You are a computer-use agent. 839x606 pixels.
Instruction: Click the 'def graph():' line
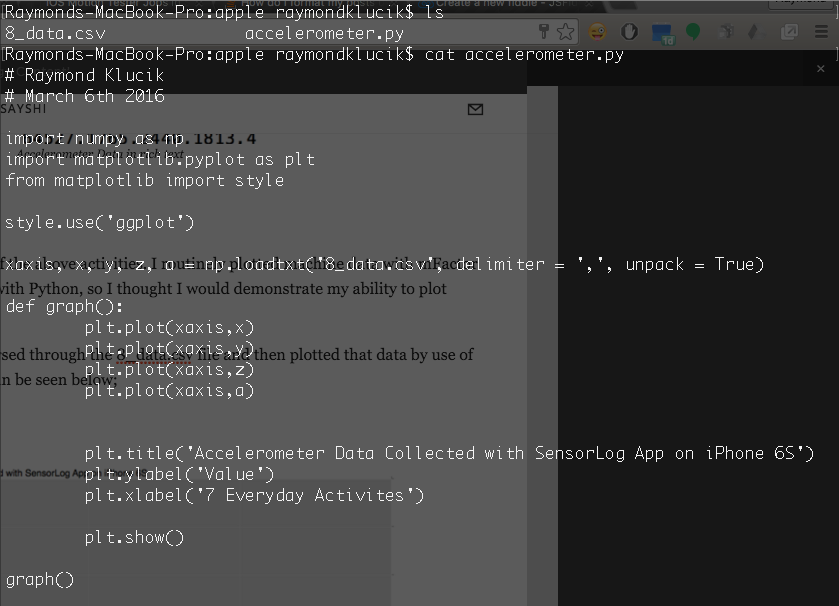coord(65,306)
